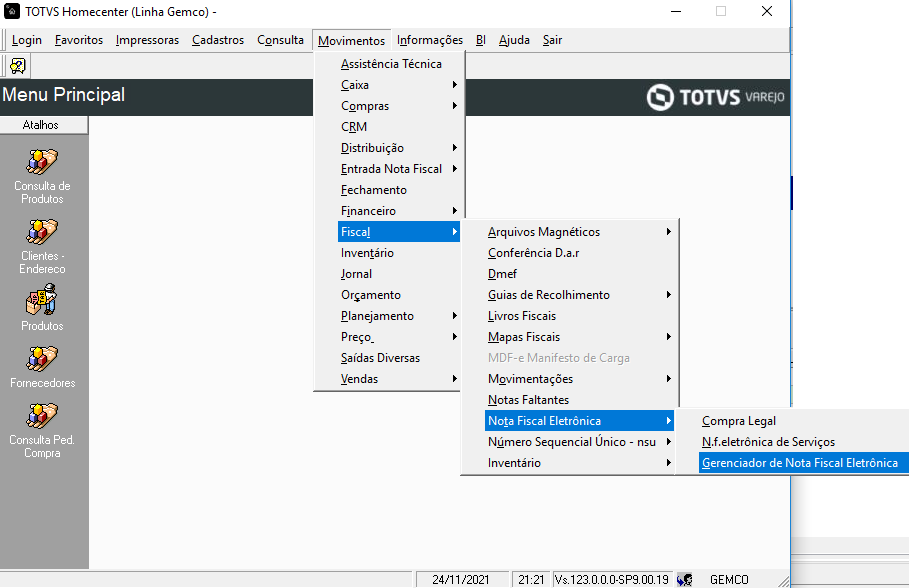This screenshot has height=588, width=909.
Task: Expand the Mapas Fiscais submenu
Action: [579, 337]
